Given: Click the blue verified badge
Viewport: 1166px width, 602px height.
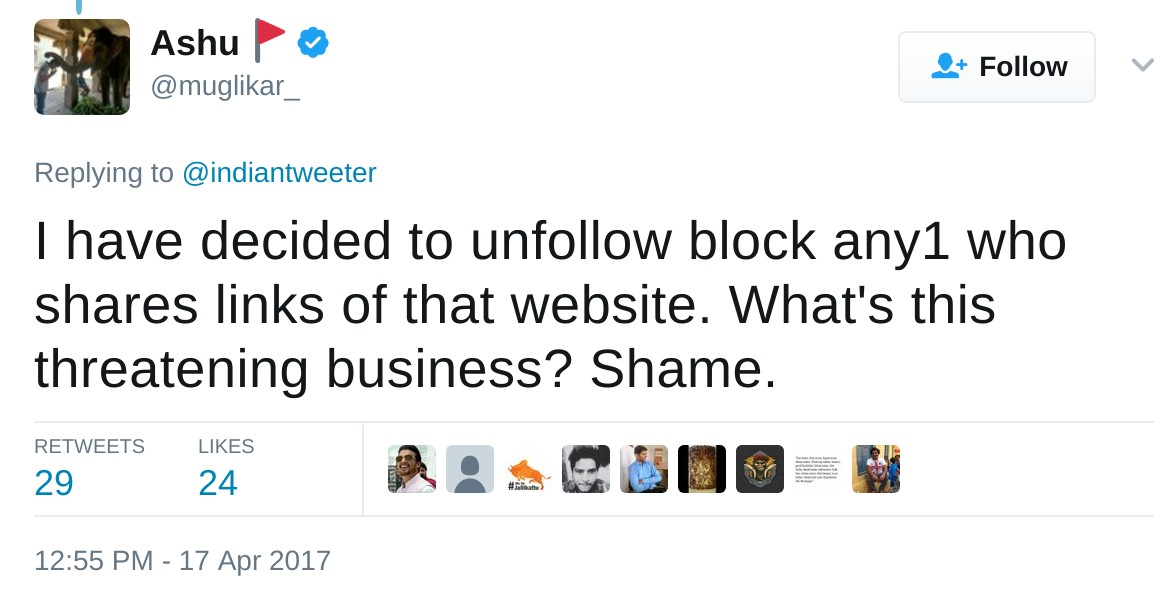Looking at the screenshot, I should coord(314,43).
